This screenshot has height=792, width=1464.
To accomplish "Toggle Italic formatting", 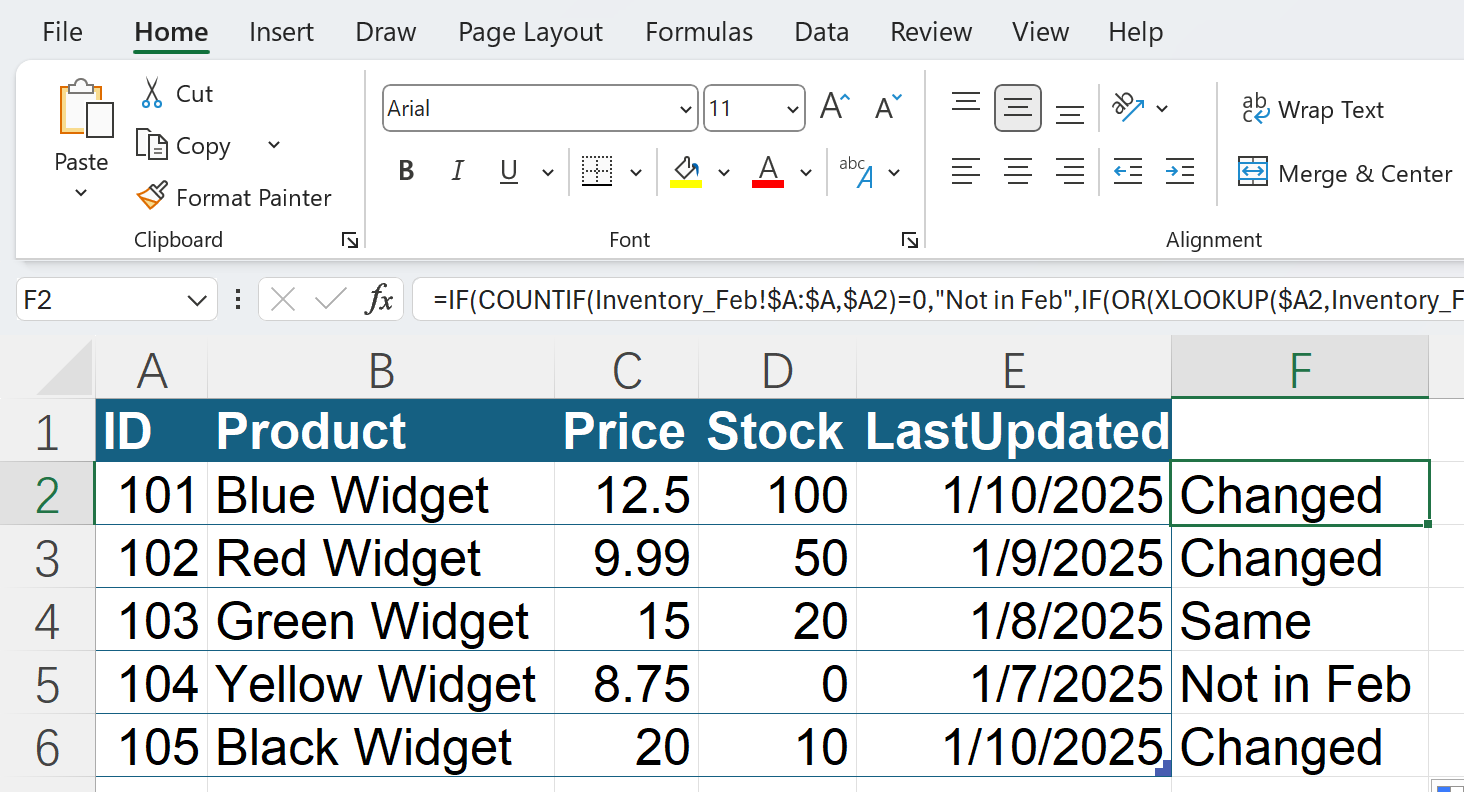I will coord(458,172).
